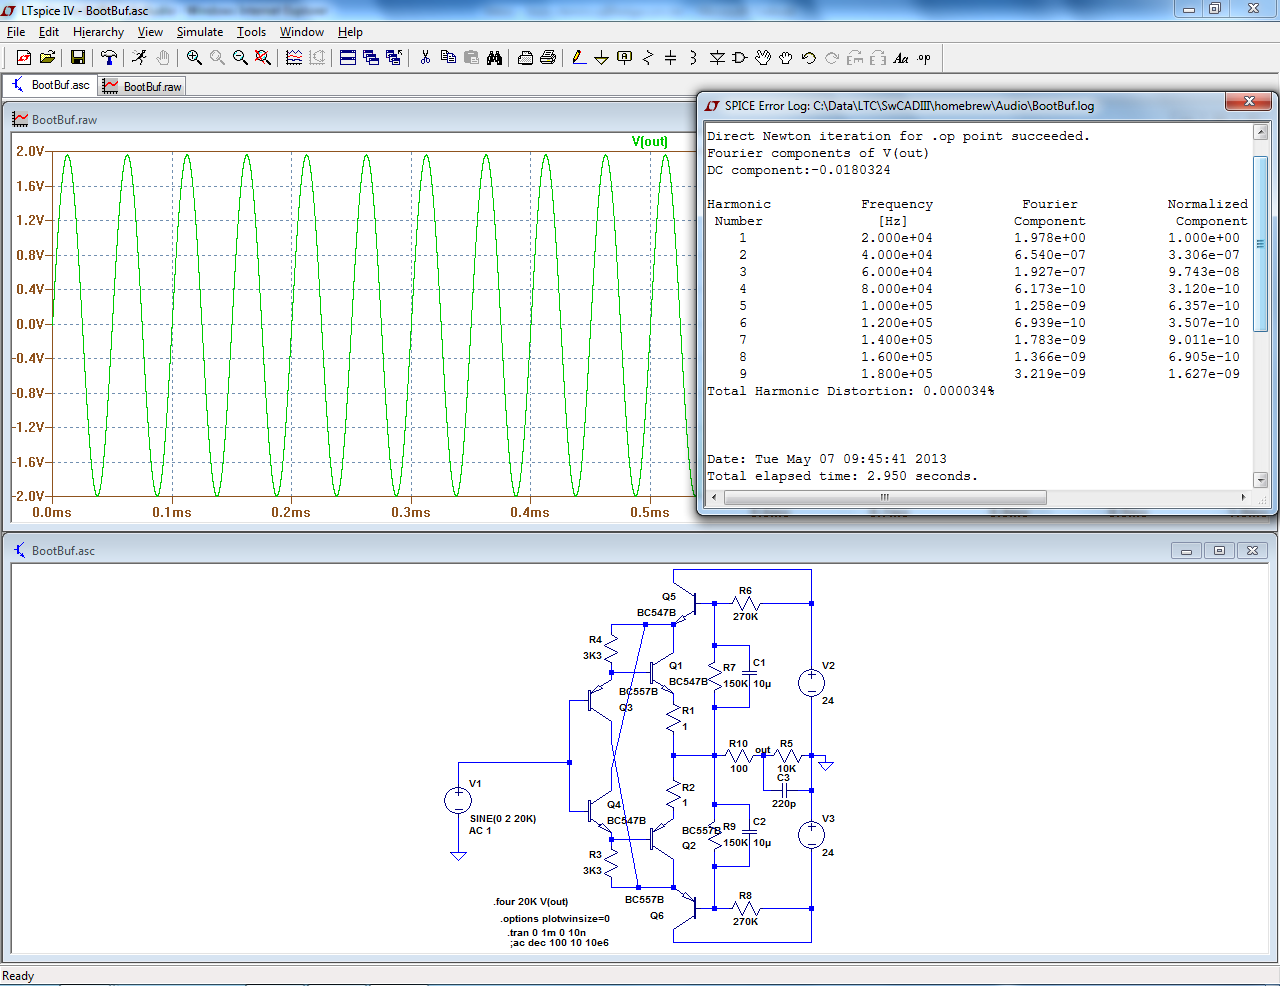The height and width of the screenshot is (986, 1280).
Task: Click the error log horizontal scrollbar thumb
Action: [x=883, y=497]
